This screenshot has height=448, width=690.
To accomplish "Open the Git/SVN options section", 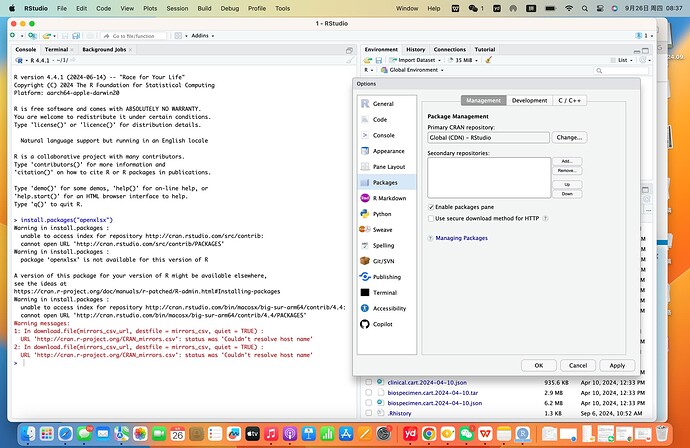I will [383, 261].
